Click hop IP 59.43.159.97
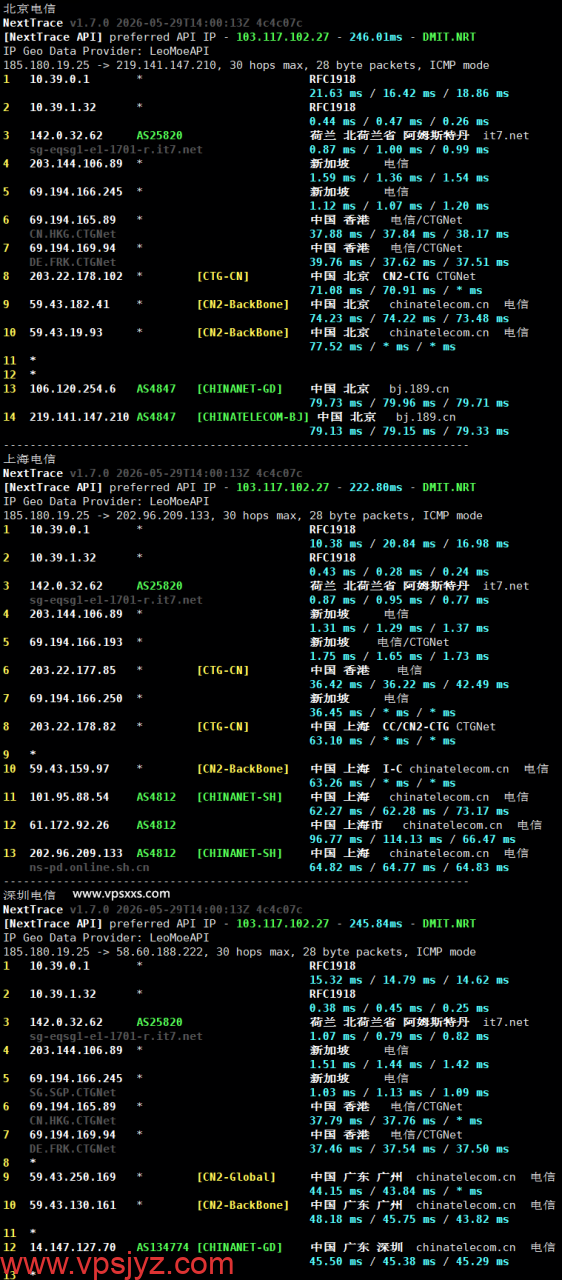Viewport: 562px width, 1280px height. click(x=69, y=769)
